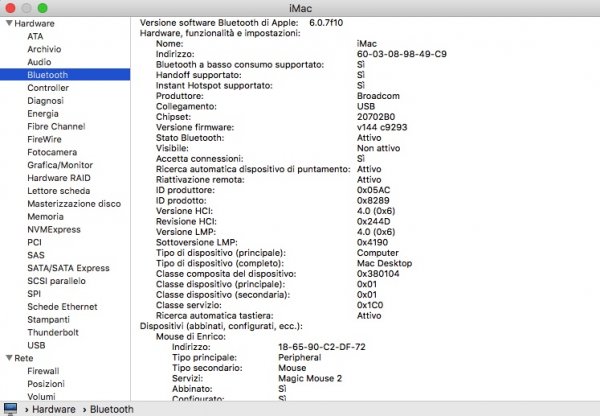This screenshot has width=600, height=416.
Task: Open FireWire hardware info
Action: (44, 139)
